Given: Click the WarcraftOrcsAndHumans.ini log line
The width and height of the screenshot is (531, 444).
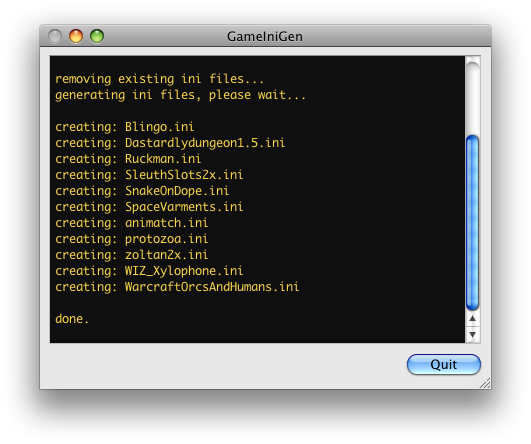Looking at the screenshot, I should pos(177,287).
